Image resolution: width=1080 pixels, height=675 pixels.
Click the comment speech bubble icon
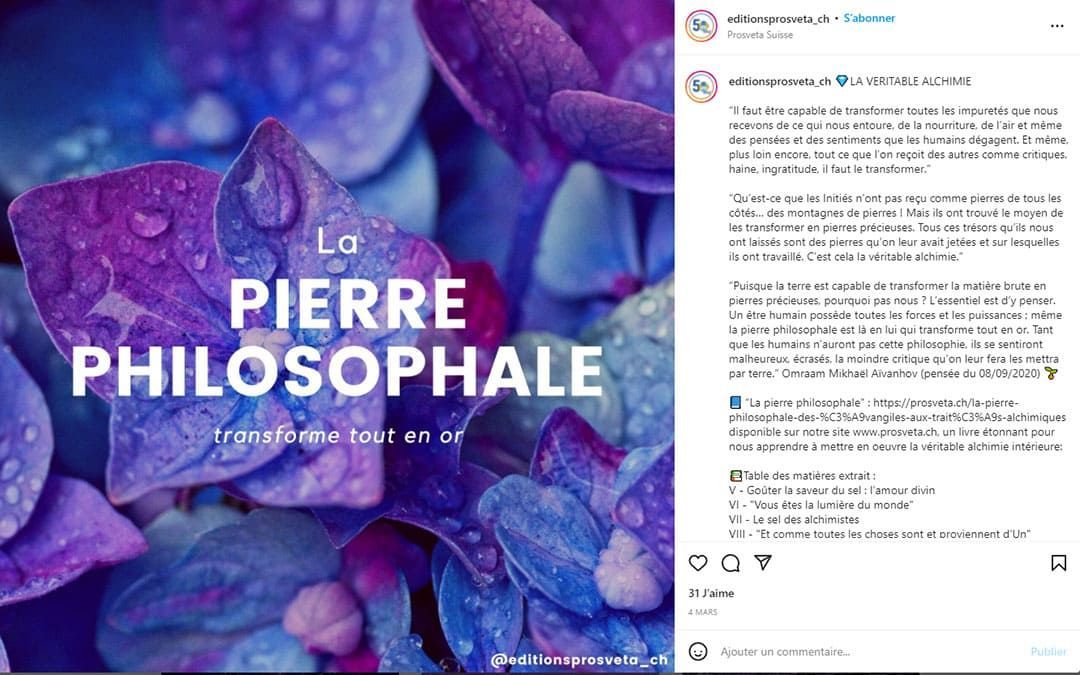[x=731, y=563]
